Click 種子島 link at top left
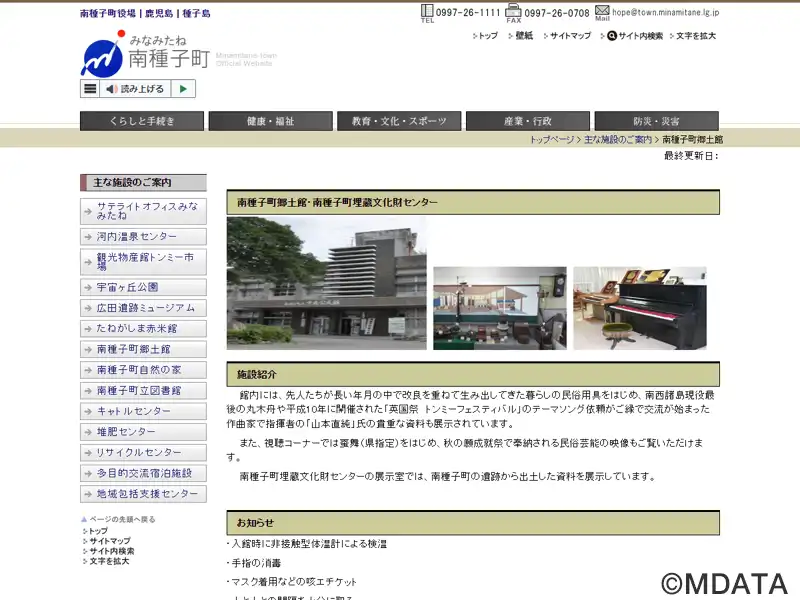 [x=196, y=13]
